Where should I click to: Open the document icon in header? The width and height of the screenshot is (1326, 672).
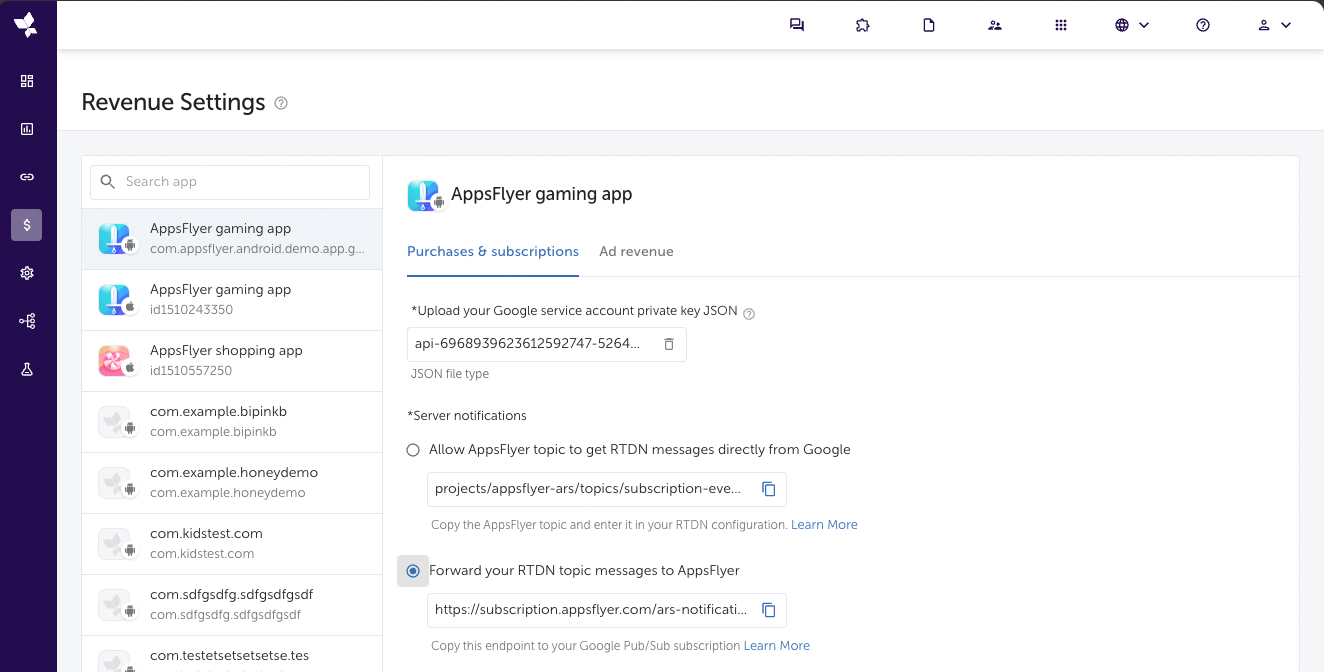point(929,25)
